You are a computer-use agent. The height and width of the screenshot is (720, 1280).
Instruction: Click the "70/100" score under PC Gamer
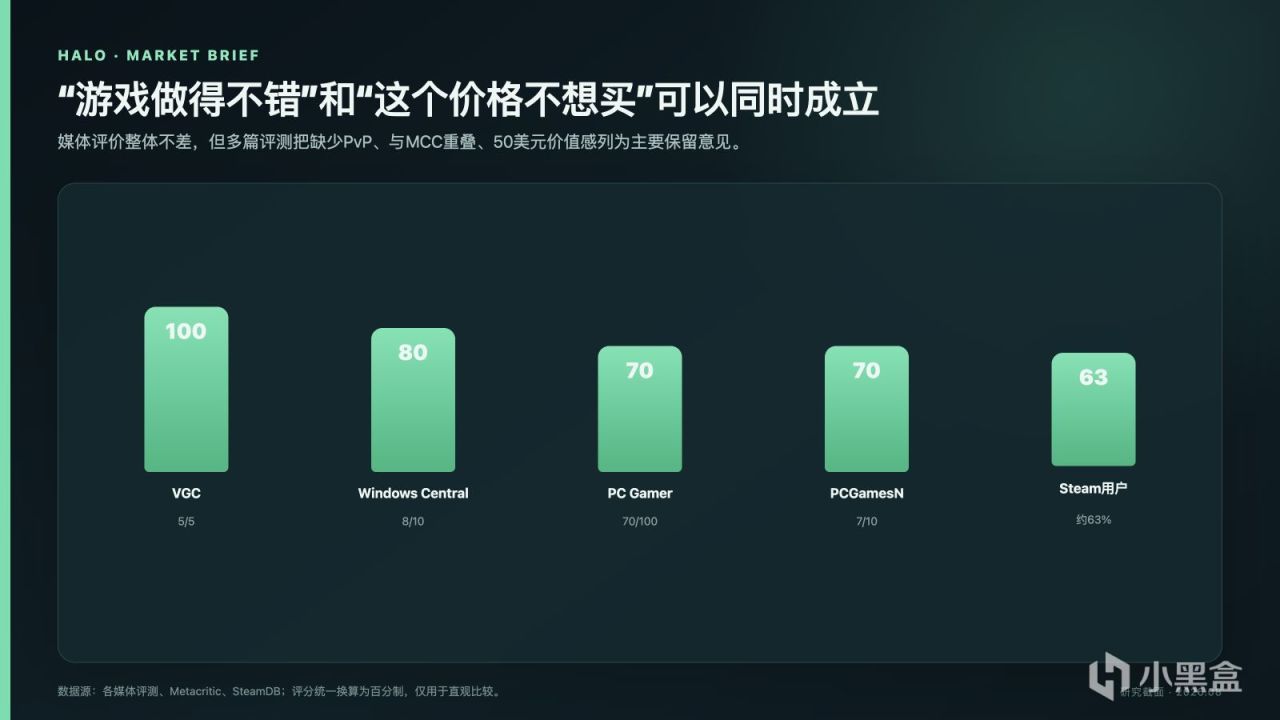pyautogui.click(x=640, y=521)
